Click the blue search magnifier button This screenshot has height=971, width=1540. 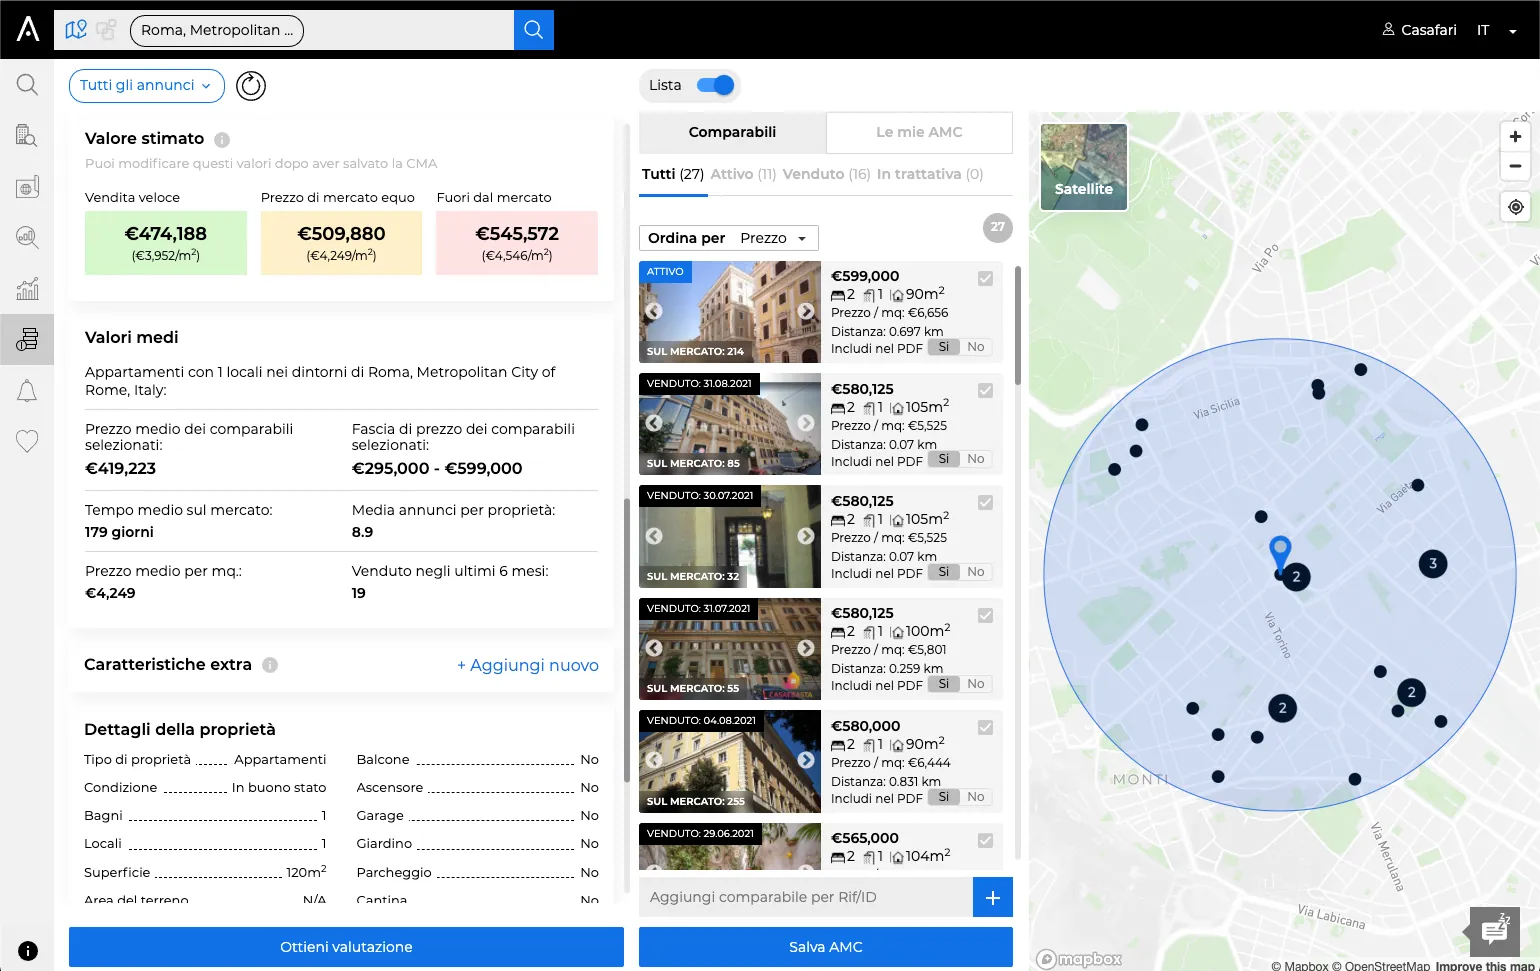point(534,30)
